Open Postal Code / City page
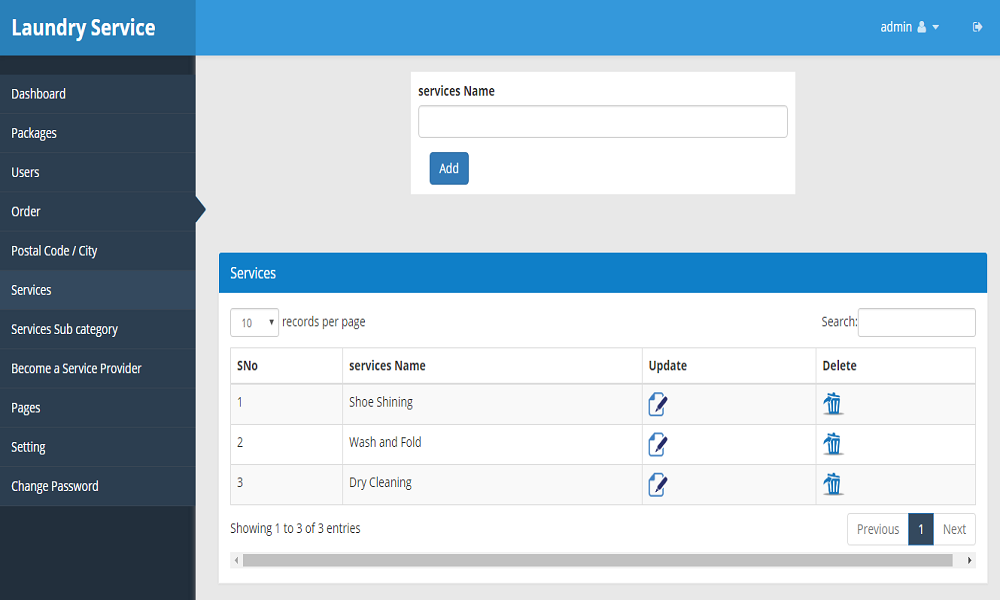 click(54, 251)
